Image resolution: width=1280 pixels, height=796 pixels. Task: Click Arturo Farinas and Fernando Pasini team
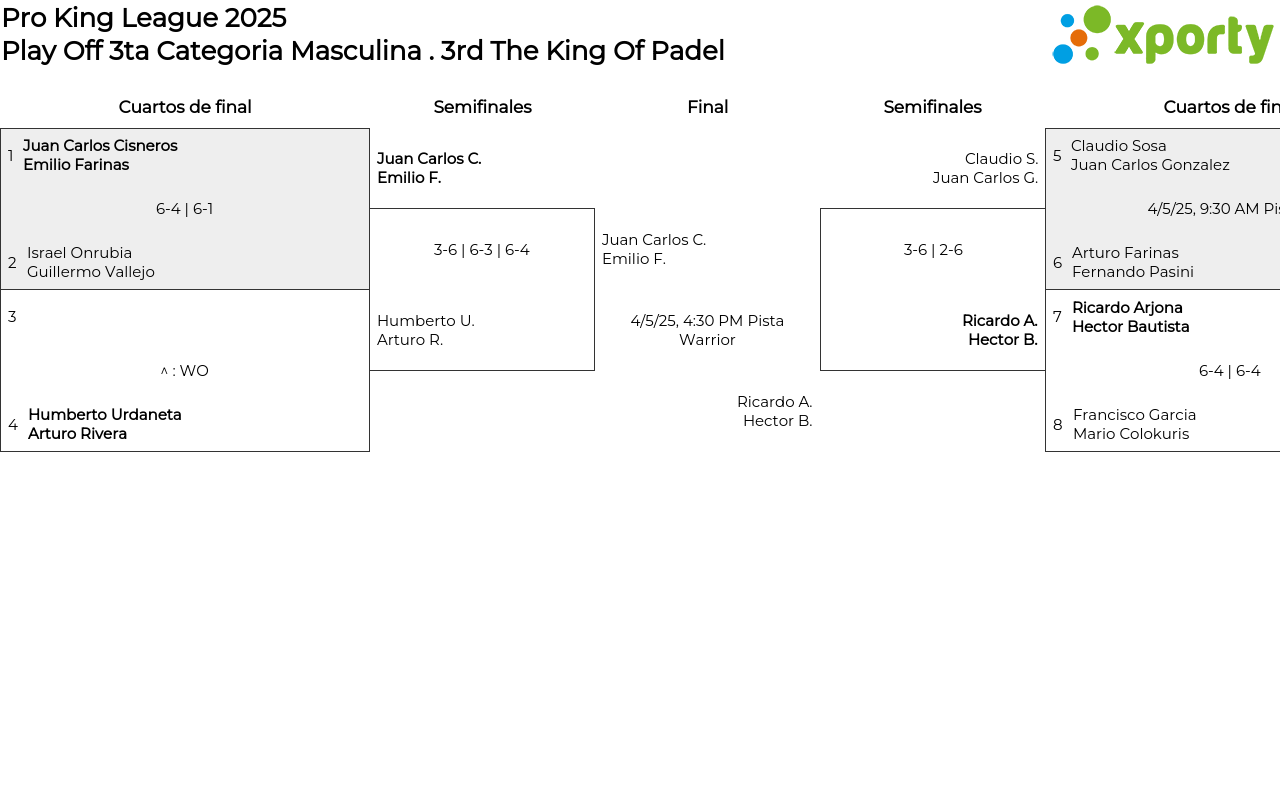(x=1132, y=262)
